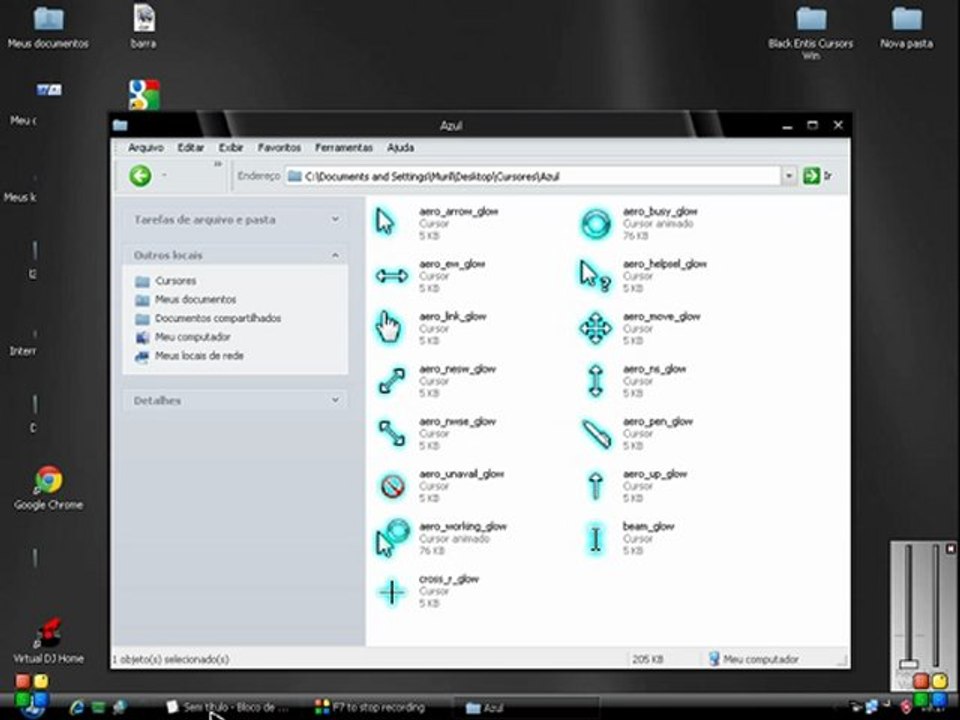
Task: Select the aero_helpsel_glow help cursor icon
Action: point(594,276)
